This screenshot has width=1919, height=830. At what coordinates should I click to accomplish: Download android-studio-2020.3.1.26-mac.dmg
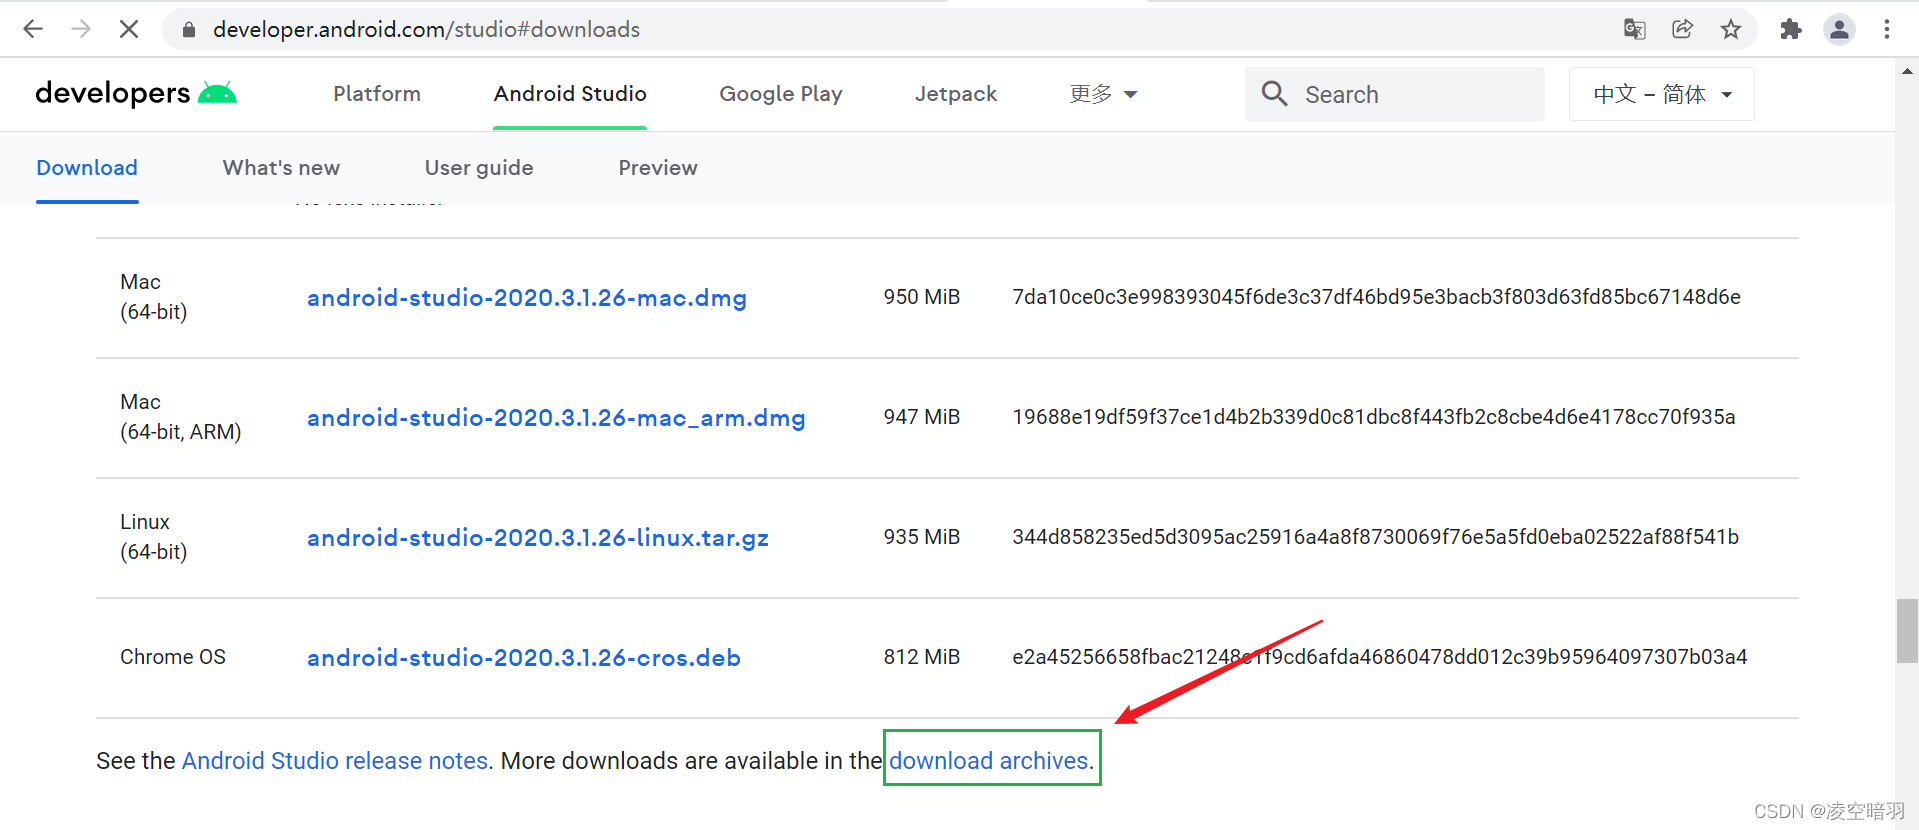tap(527, 298)
